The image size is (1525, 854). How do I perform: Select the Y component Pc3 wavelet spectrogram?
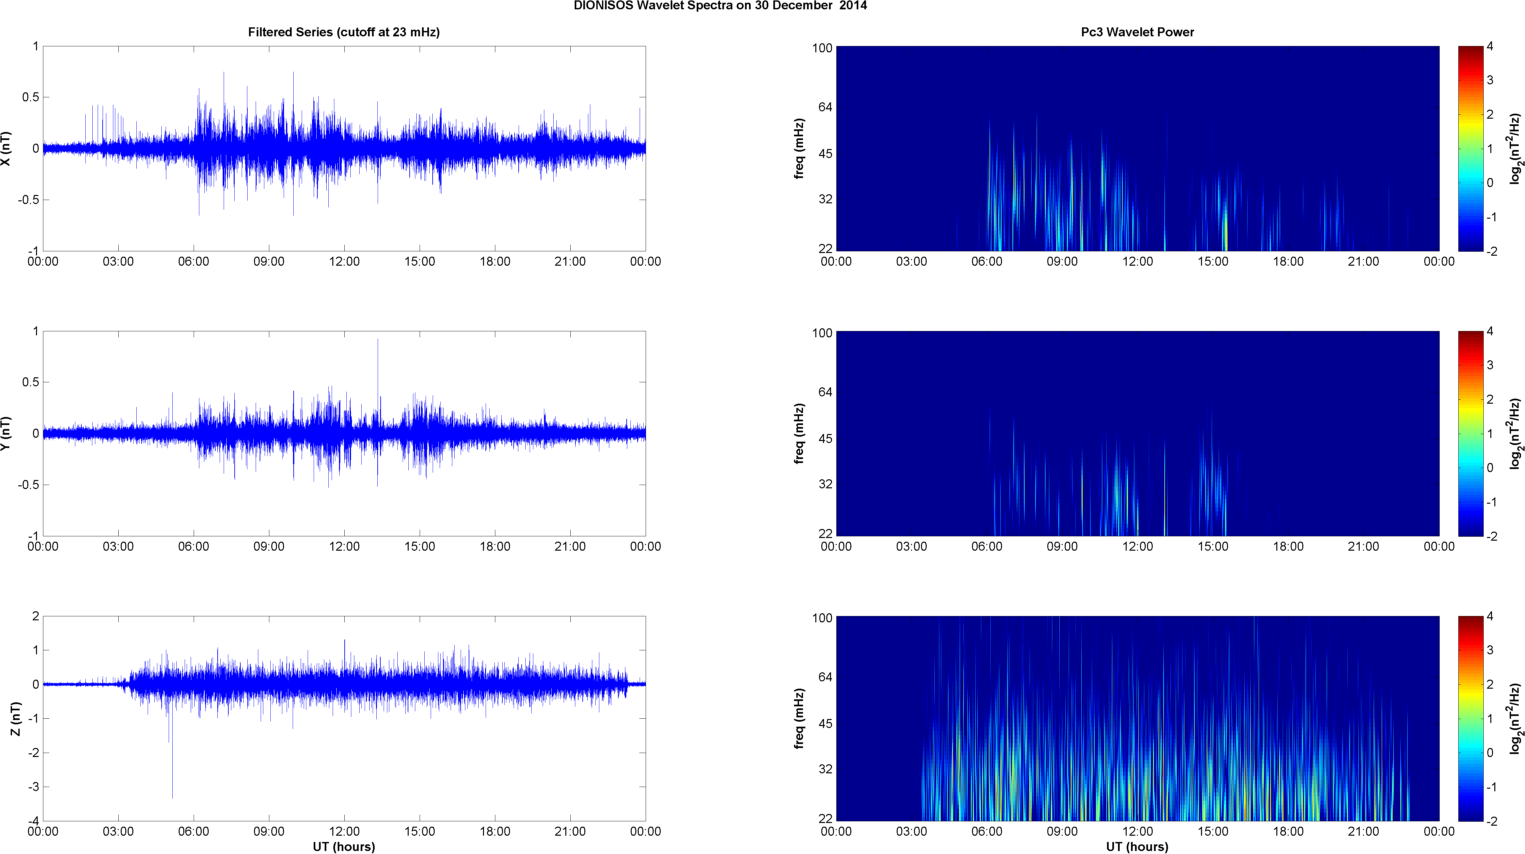(x=1137, y=433)
